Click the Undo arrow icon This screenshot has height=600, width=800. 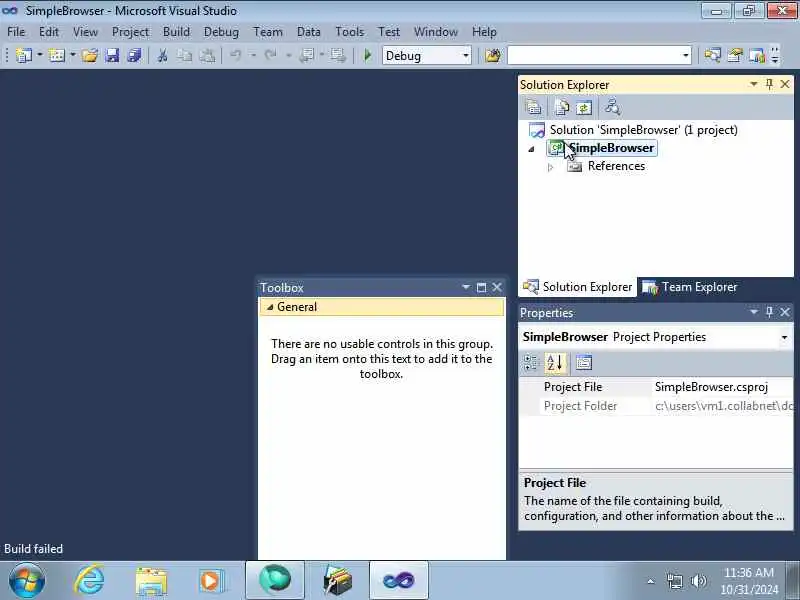[x=235, y=55]
